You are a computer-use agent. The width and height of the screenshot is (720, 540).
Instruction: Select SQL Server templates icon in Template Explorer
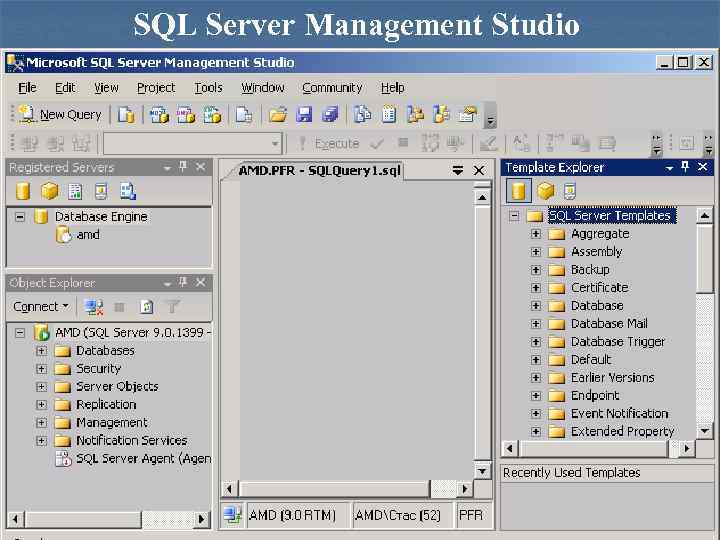click(518, 191)
